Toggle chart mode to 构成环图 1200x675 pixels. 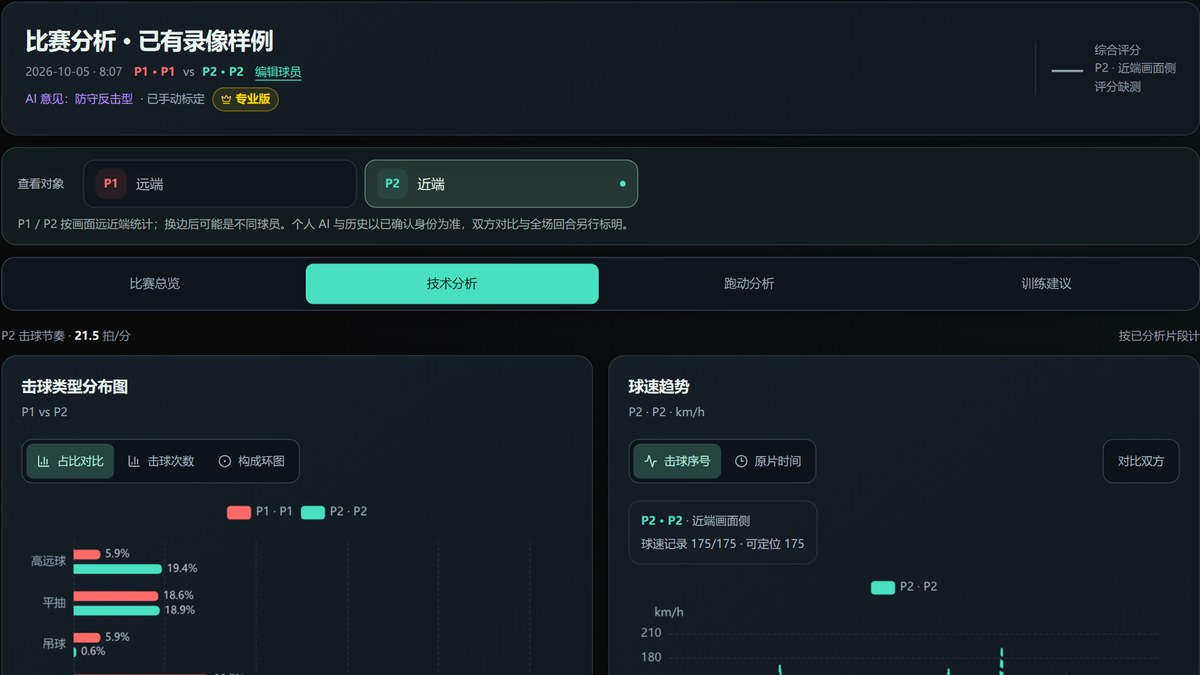click(251, 461)
